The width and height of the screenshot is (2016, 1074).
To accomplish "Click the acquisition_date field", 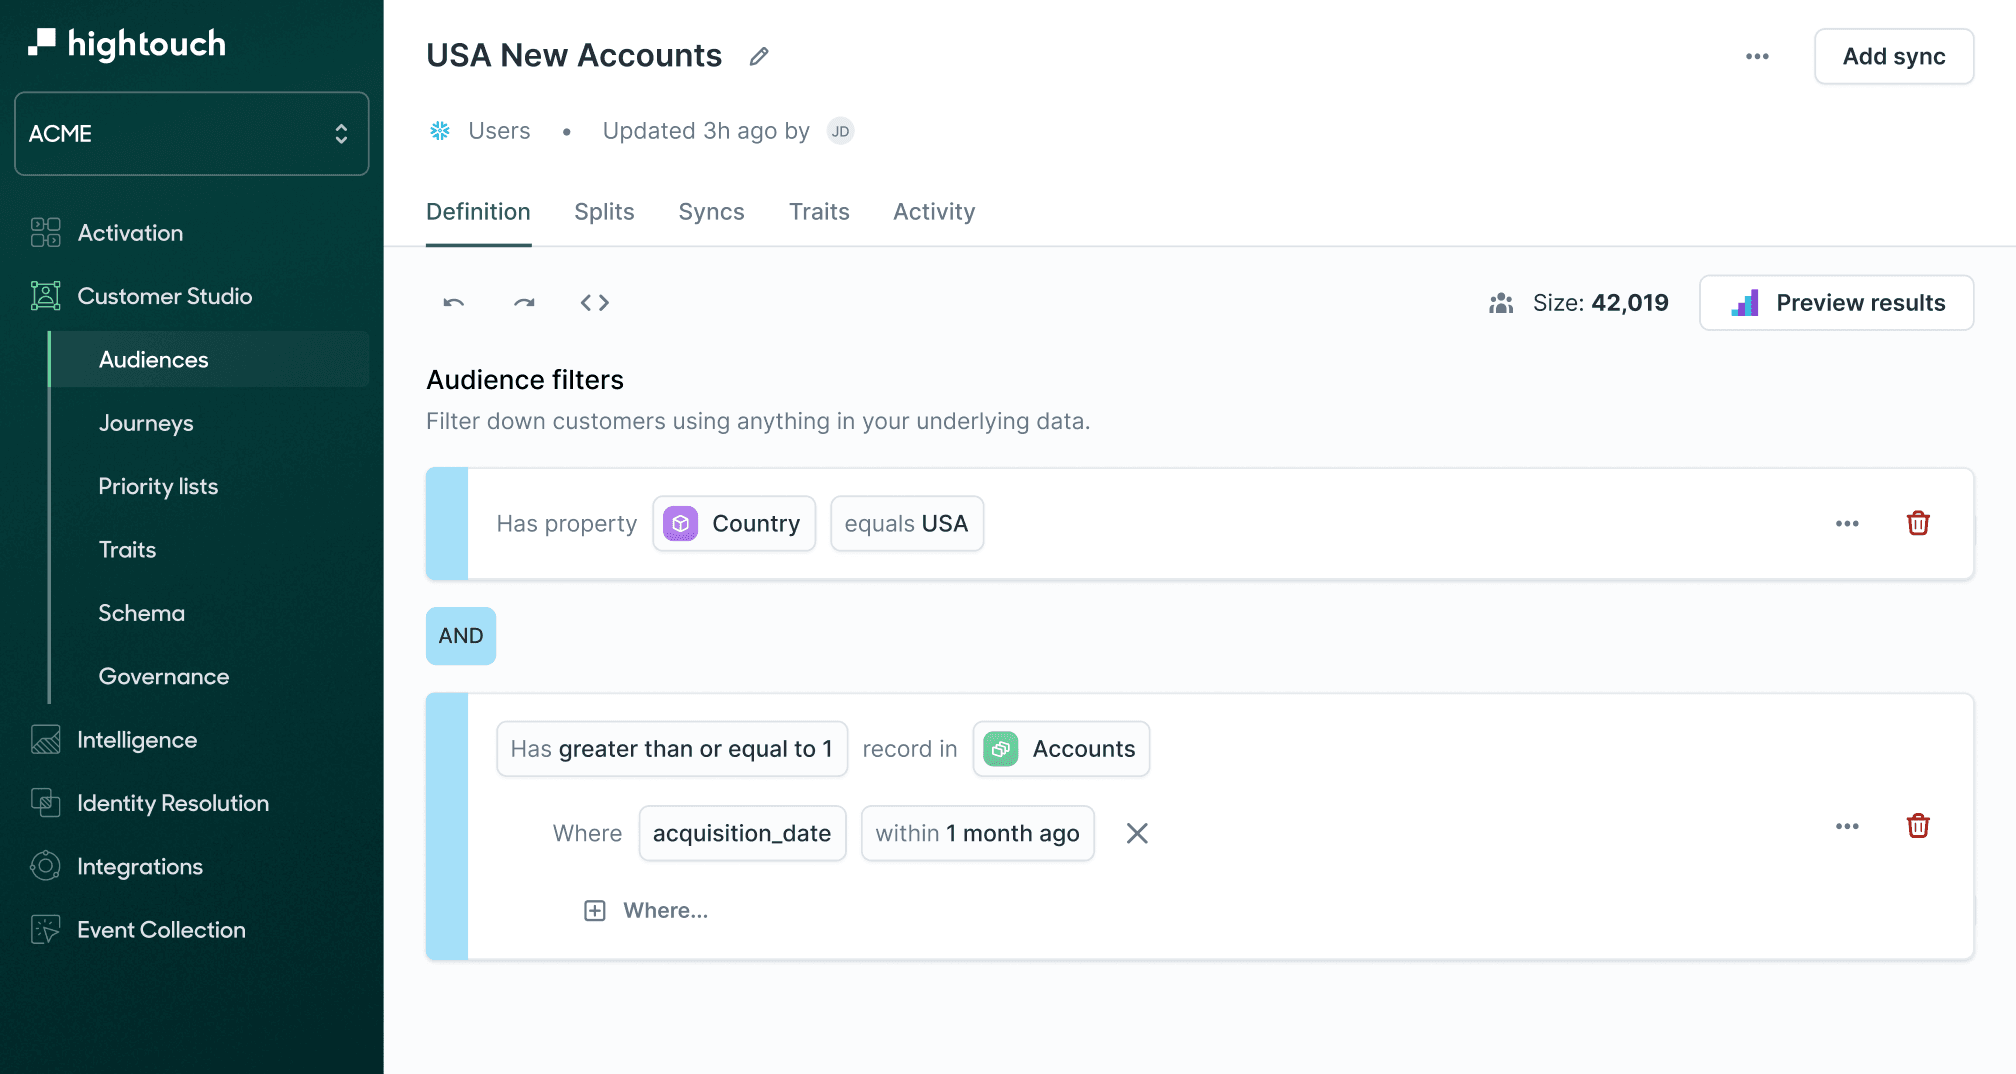I will click(x=742, y=833).
